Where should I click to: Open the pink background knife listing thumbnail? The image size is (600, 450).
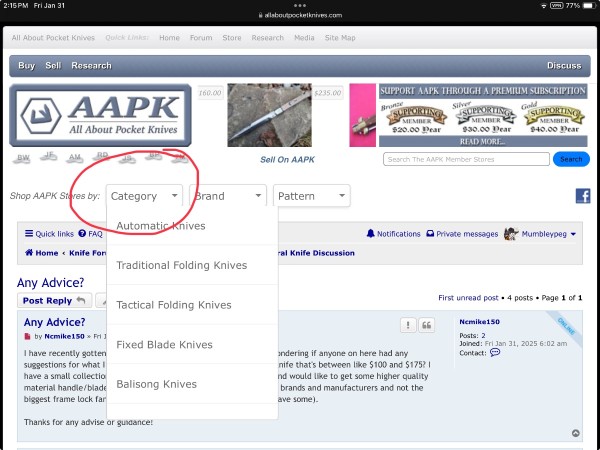click(362, 115)
